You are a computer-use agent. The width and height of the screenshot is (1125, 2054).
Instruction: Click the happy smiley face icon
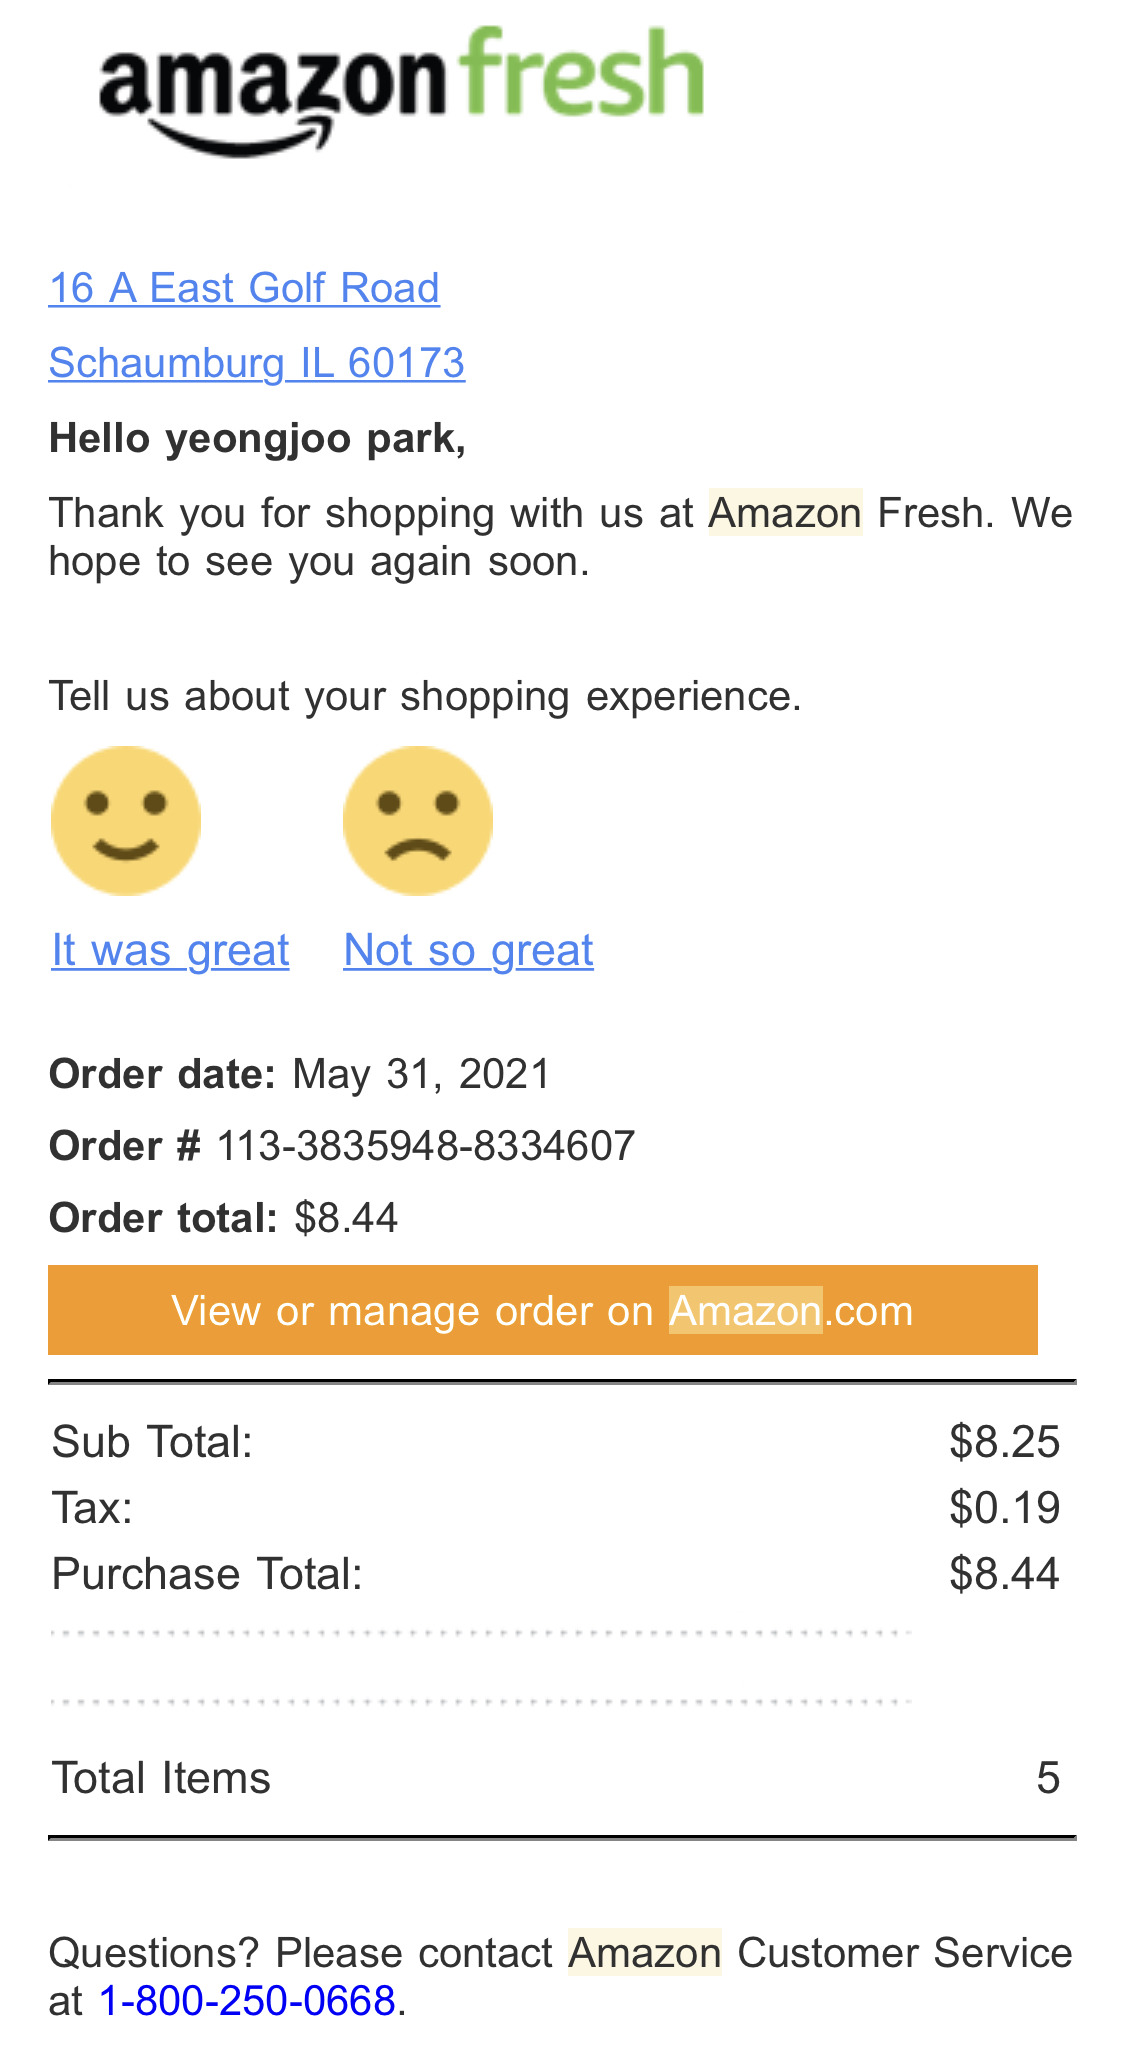point(126,820)
